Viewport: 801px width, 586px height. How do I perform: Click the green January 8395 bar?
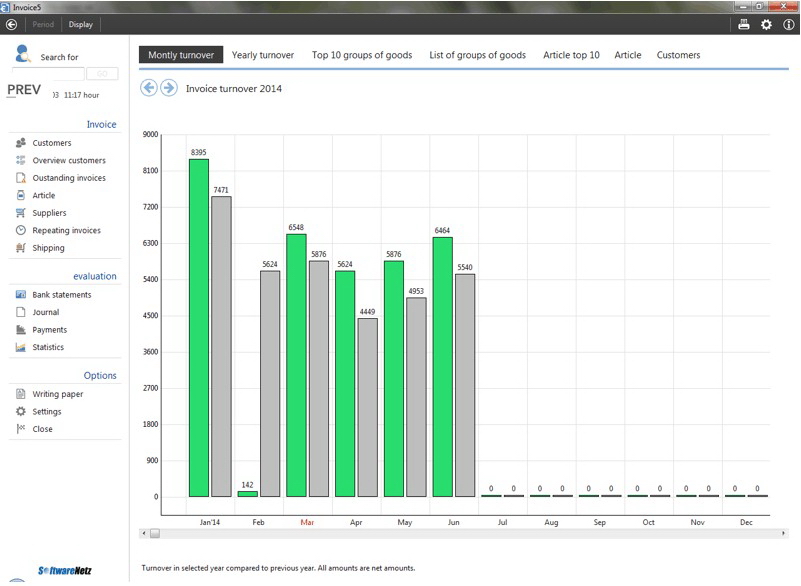(198, 328)
